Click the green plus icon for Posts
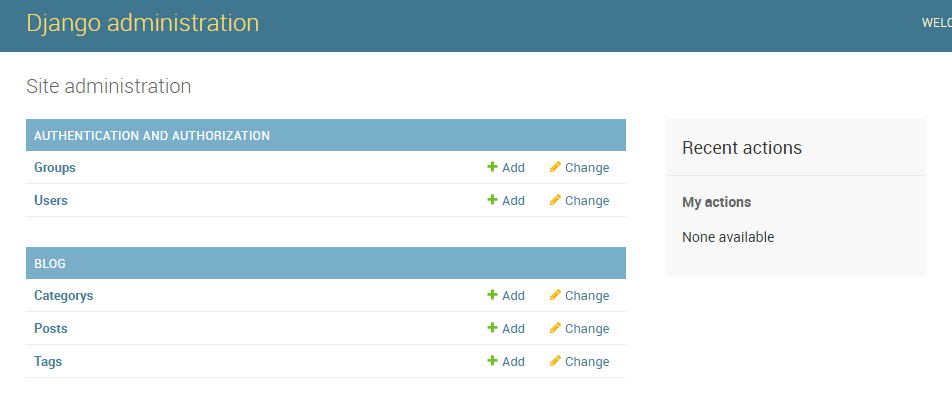This screenshot has height=401, width=952. tap(492, 328)
